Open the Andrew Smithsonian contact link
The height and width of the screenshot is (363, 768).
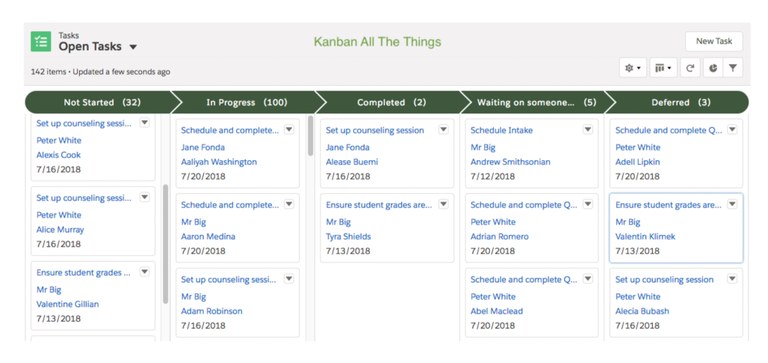pyautogui.click(x=510, y=162)
